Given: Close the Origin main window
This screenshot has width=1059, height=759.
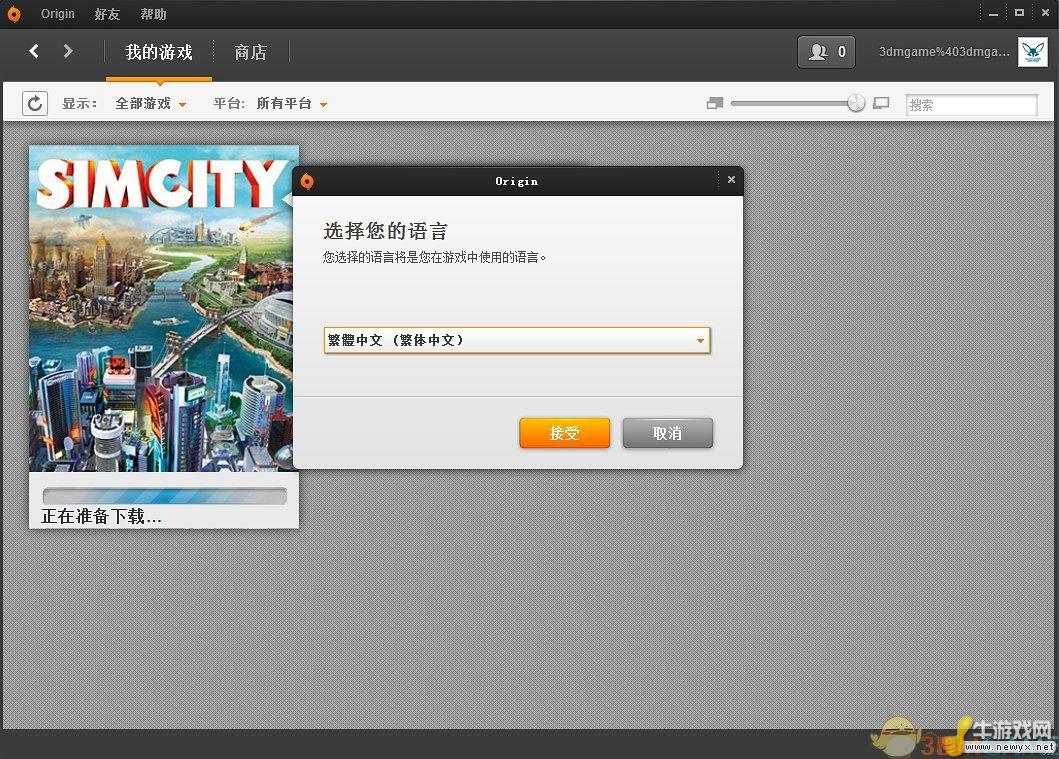Looking at the screenshot, I should (1045, 13).
